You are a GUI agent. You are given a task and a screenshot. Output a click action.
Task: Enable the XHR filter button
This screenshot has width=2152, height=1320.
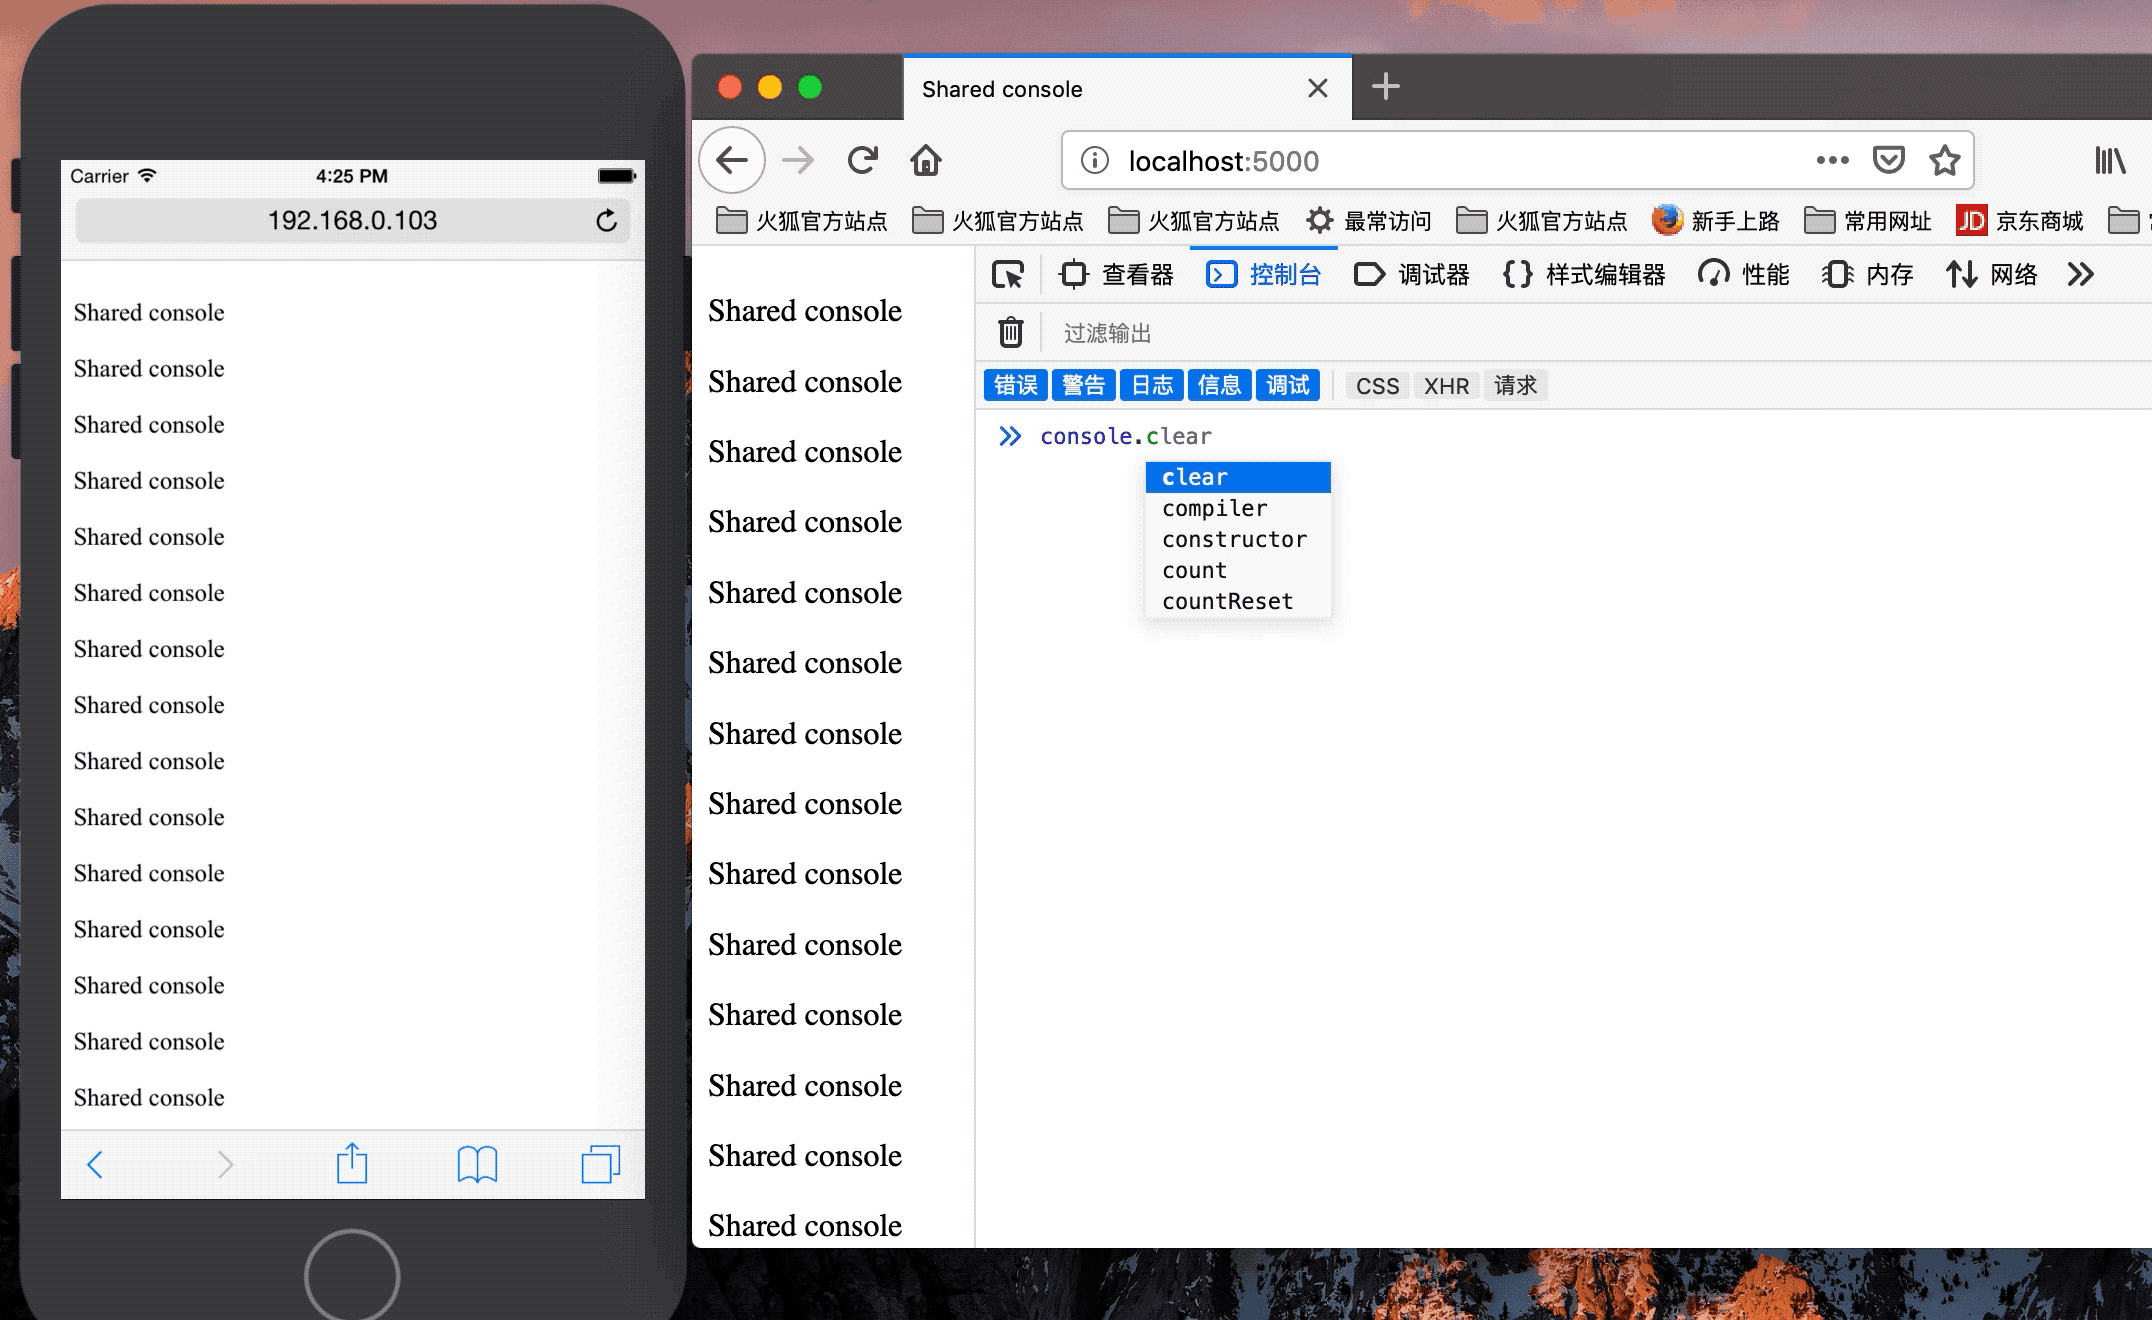coord(1446,386)
